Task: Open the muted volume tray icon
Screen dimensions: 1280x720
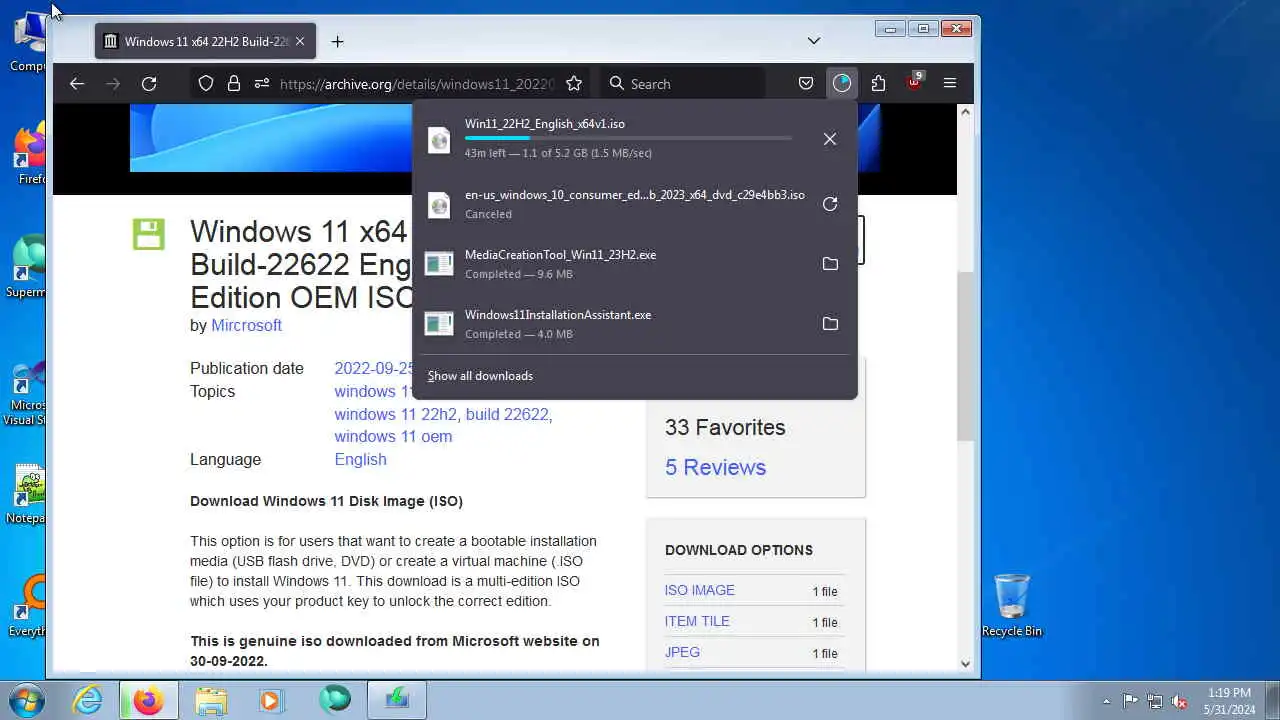Action: click(x=1180, y=701)
